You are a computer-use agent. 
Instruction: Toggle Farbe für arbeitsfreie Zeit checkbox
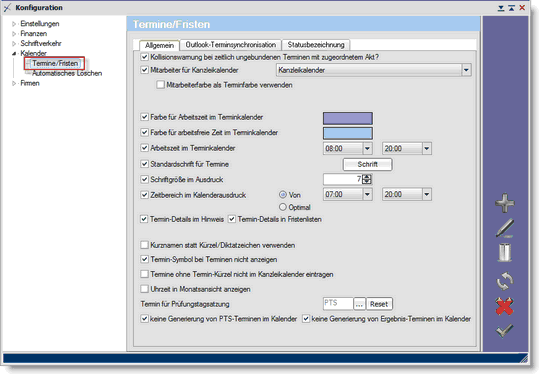point(144,132)
